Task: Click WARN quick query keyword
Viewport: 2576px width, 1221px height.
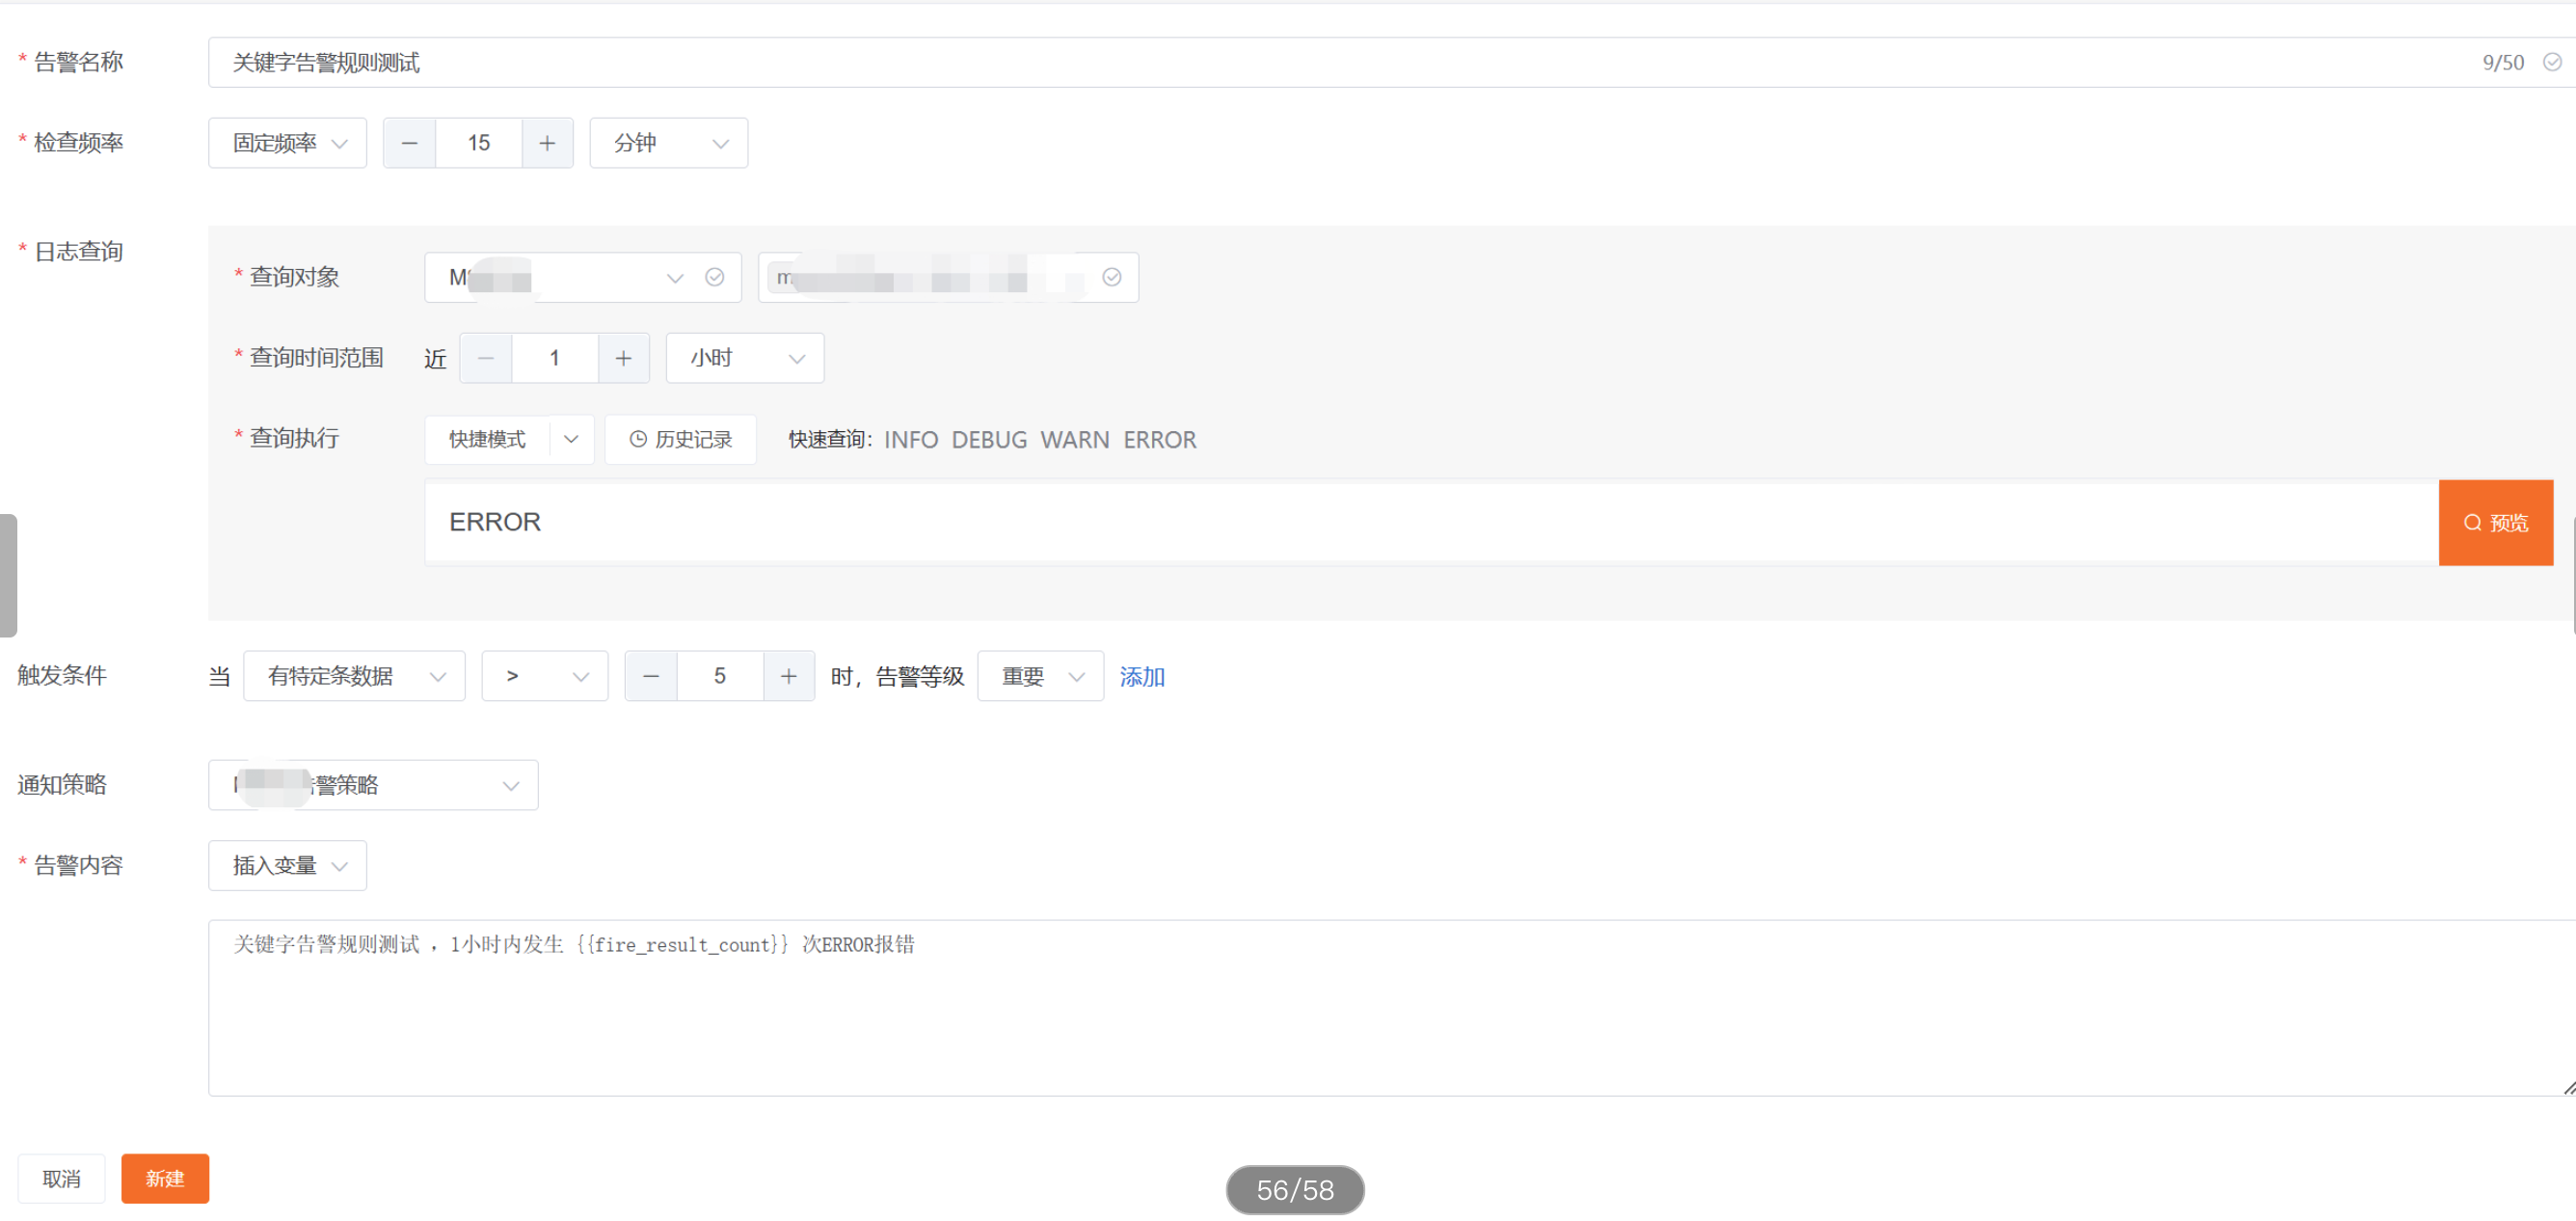Action: click(1074, 440)
